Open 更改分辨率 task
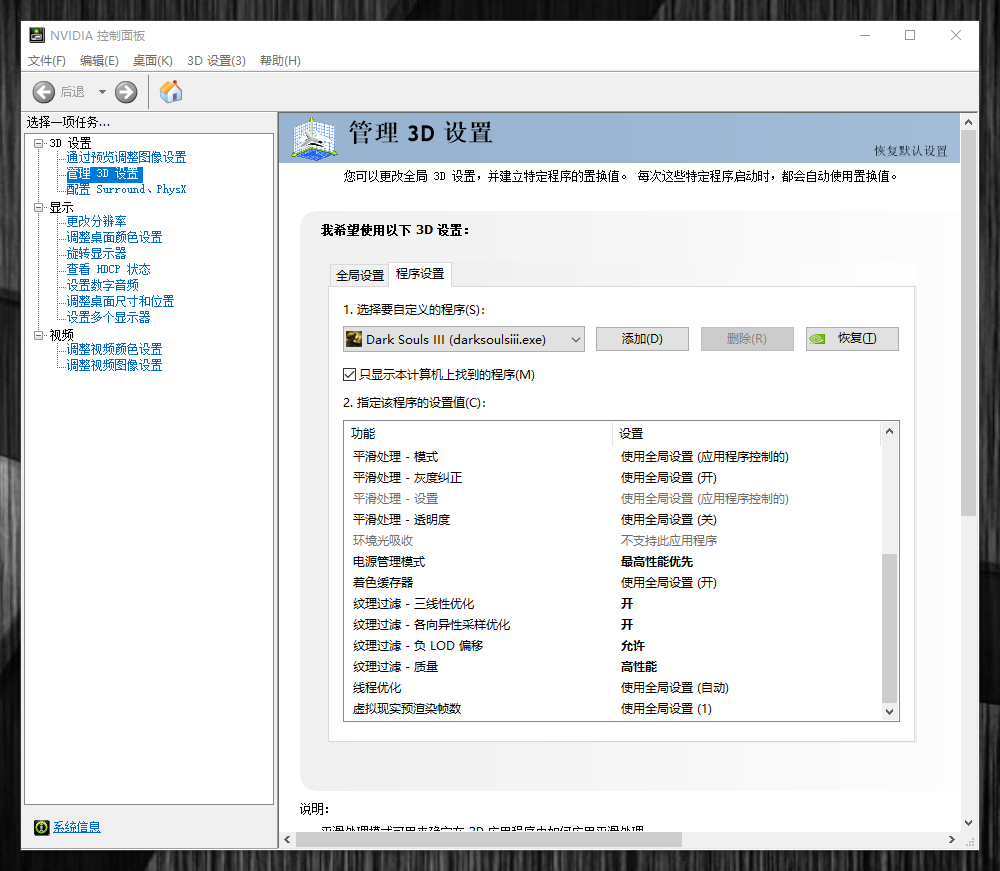 coord(96,221)
